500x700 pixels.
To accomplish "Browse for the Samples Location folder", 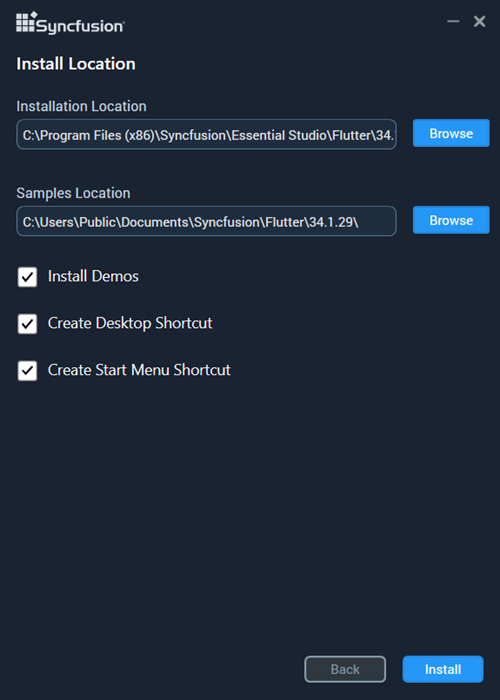I will pos(451,220).
